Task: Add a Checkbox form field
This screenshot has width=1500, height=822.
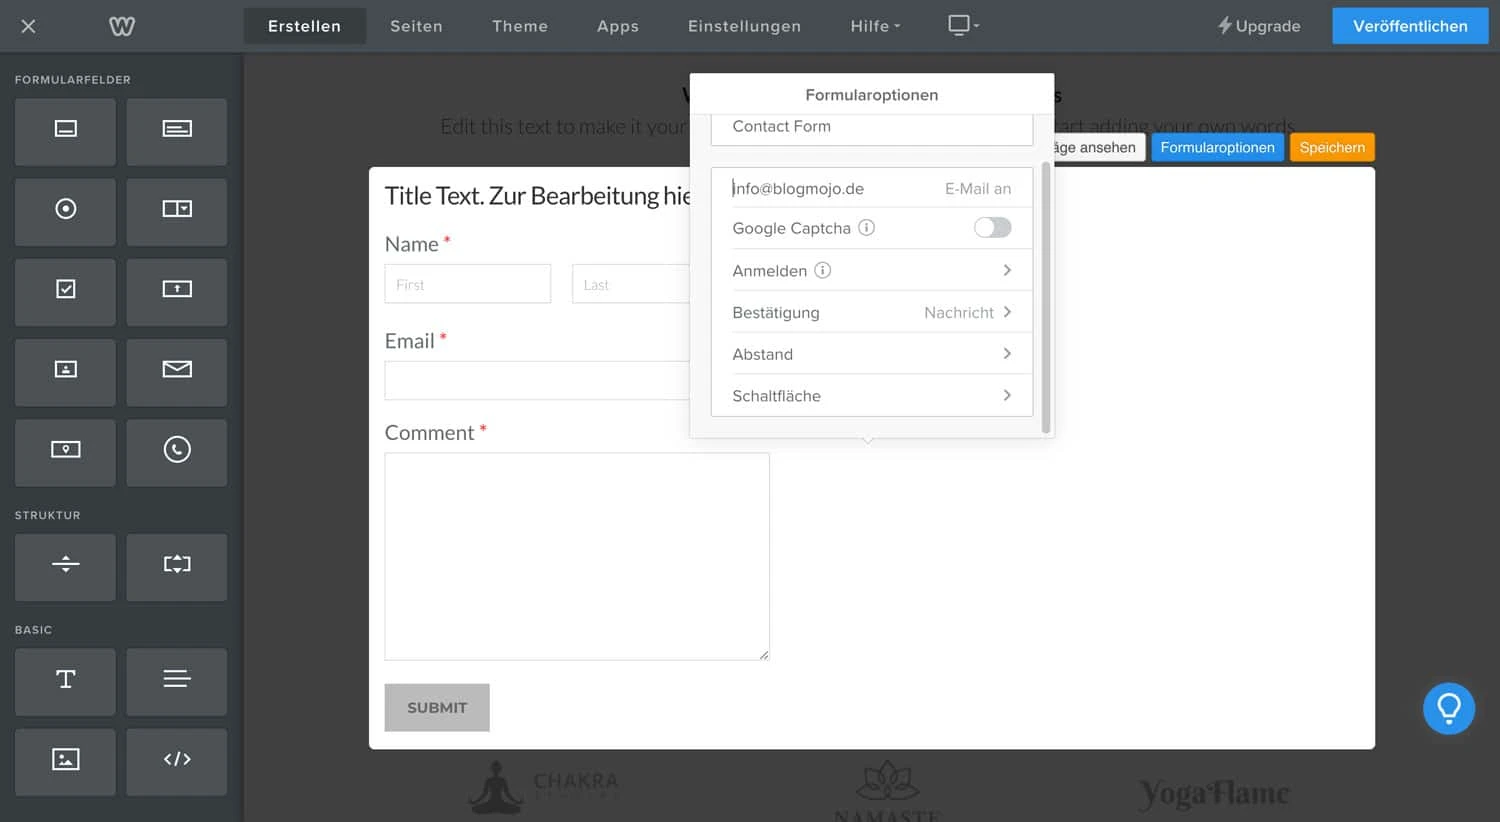Action: click(65, 292)
